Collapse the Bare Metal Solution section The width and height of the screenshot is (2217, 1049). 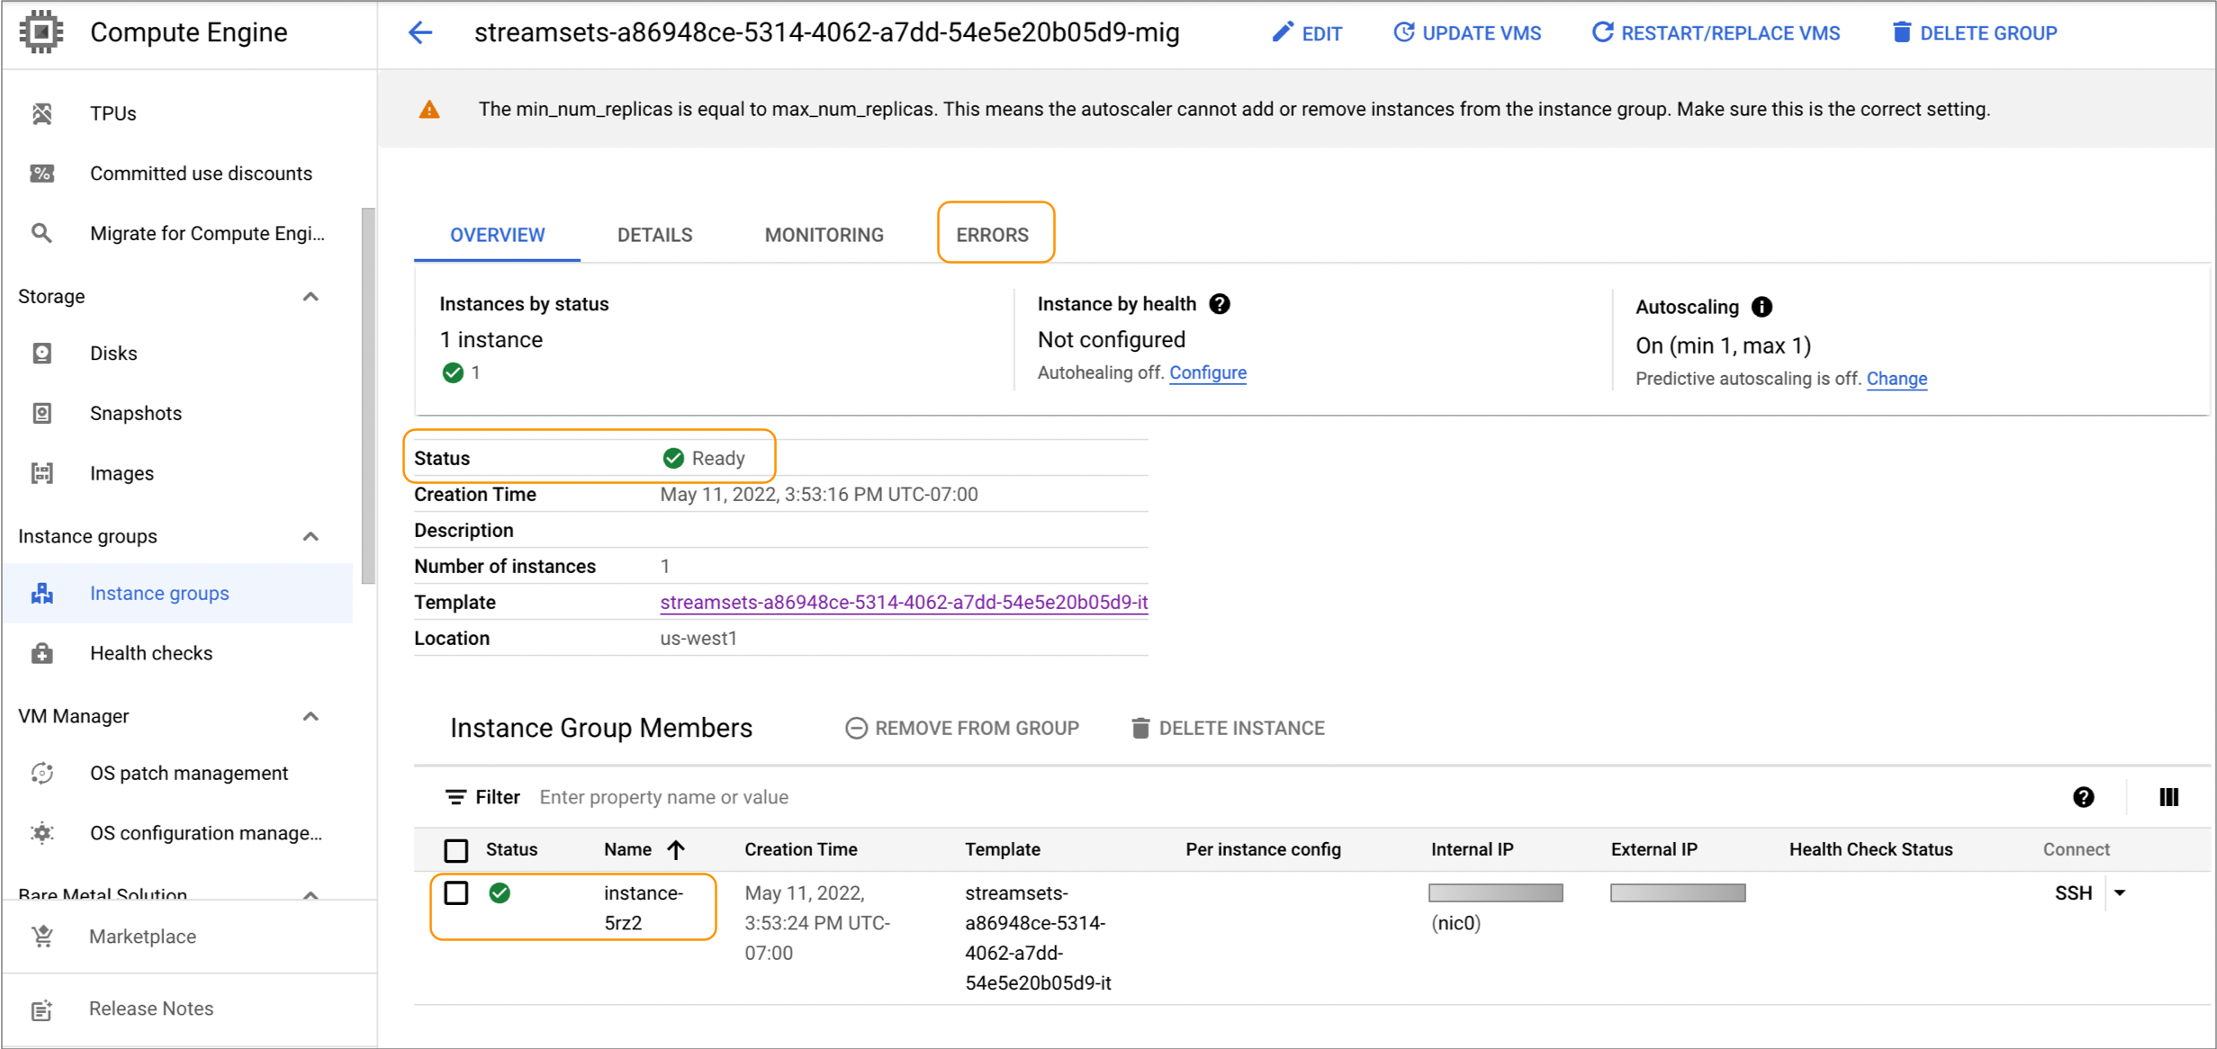[311, 894]
